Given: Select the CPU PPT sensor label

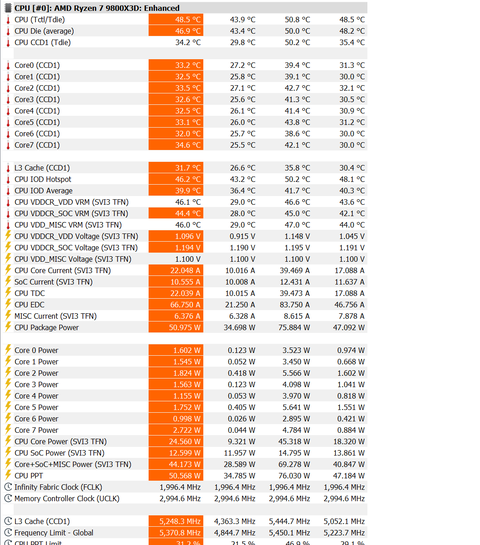Looking at the screenshot, I should point(29,476).
